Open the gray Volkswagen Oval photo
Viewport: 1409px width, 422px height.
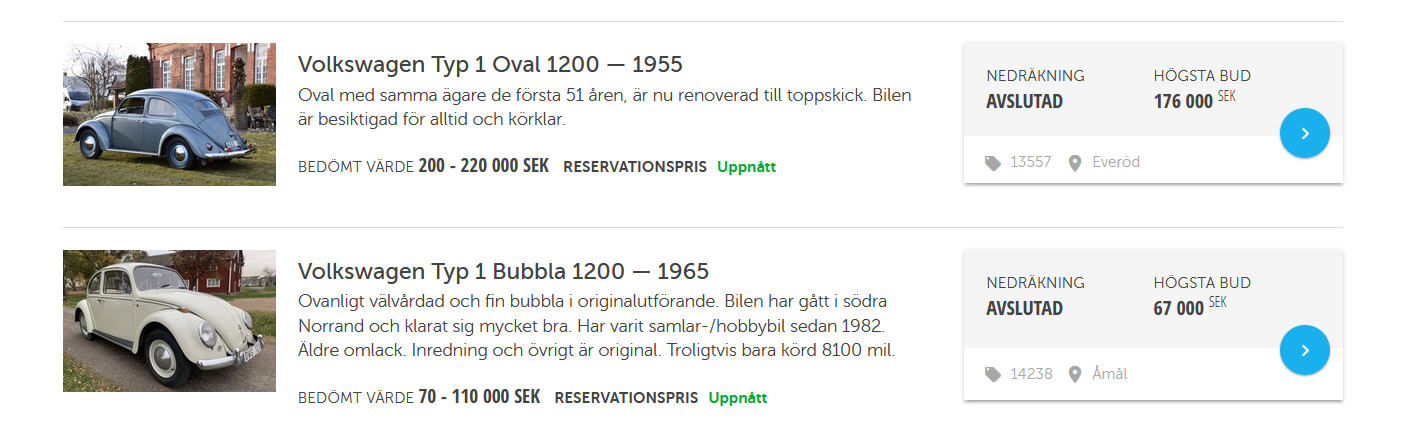[169, 114]
